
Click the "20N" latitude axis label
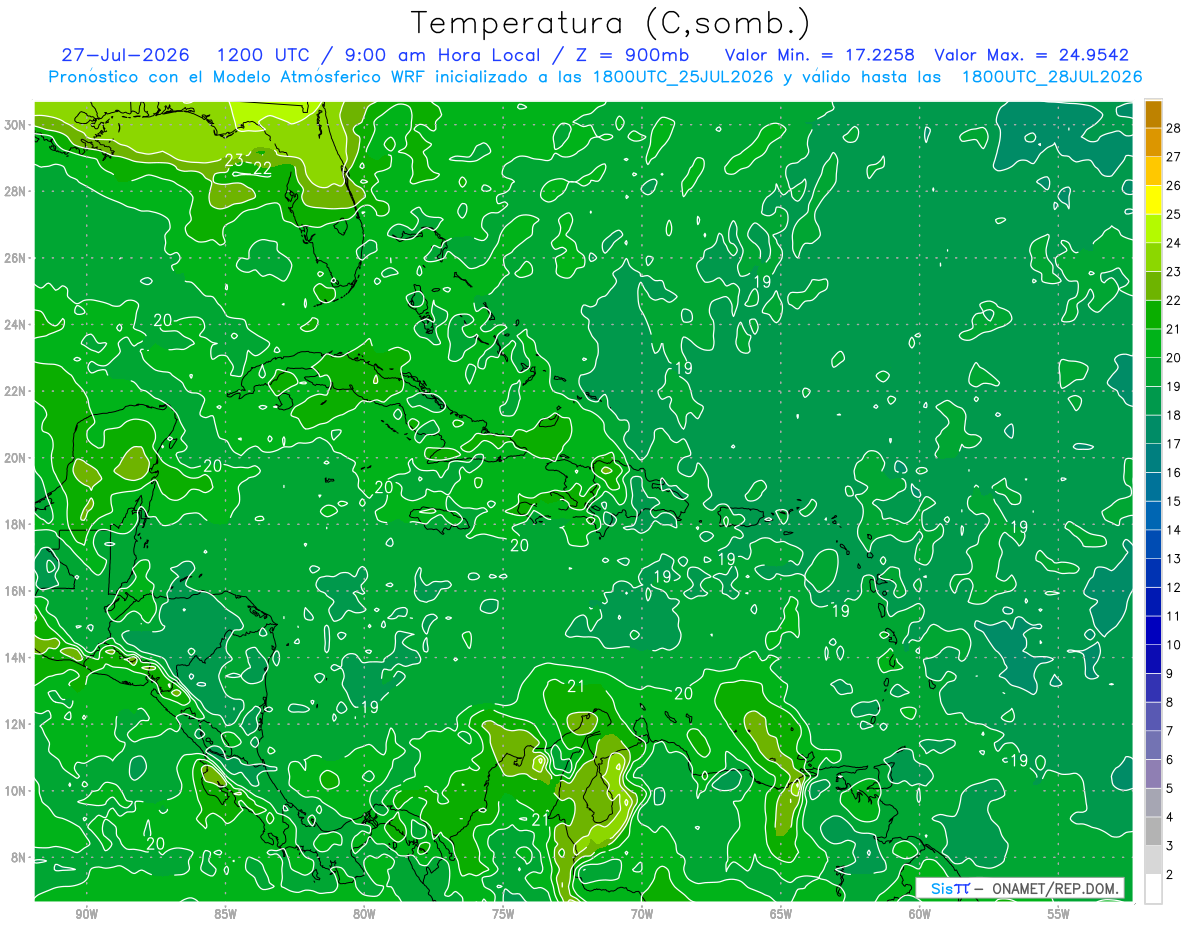(x=16, y=457)
